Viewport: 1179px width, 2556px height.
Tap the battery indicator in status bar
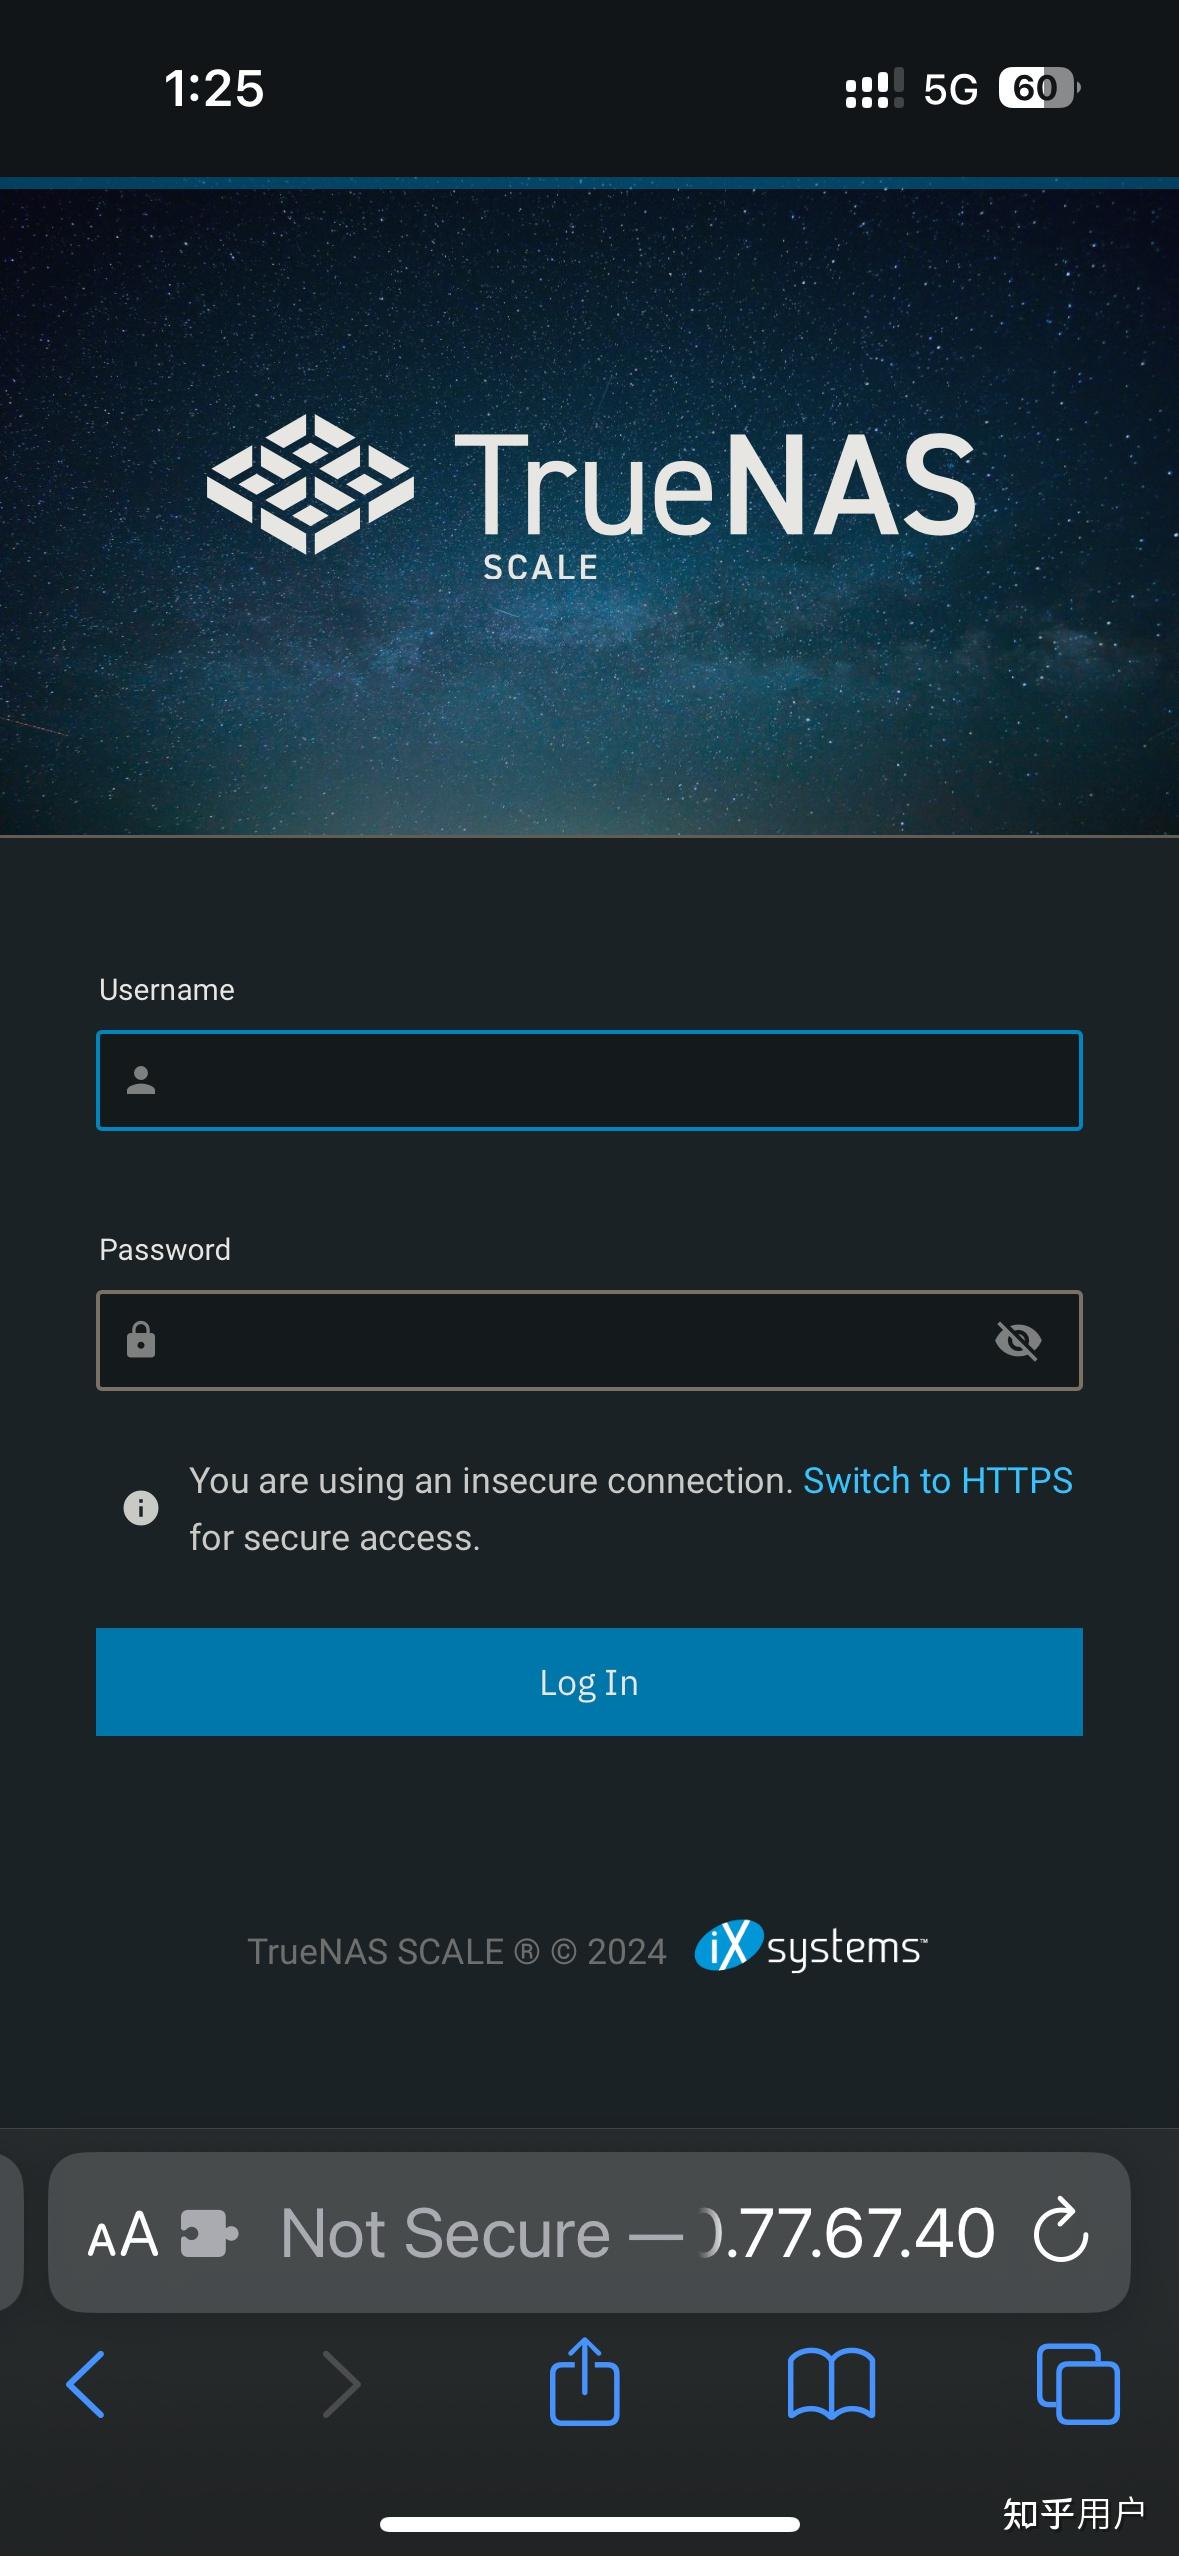tap(1035, 88)
